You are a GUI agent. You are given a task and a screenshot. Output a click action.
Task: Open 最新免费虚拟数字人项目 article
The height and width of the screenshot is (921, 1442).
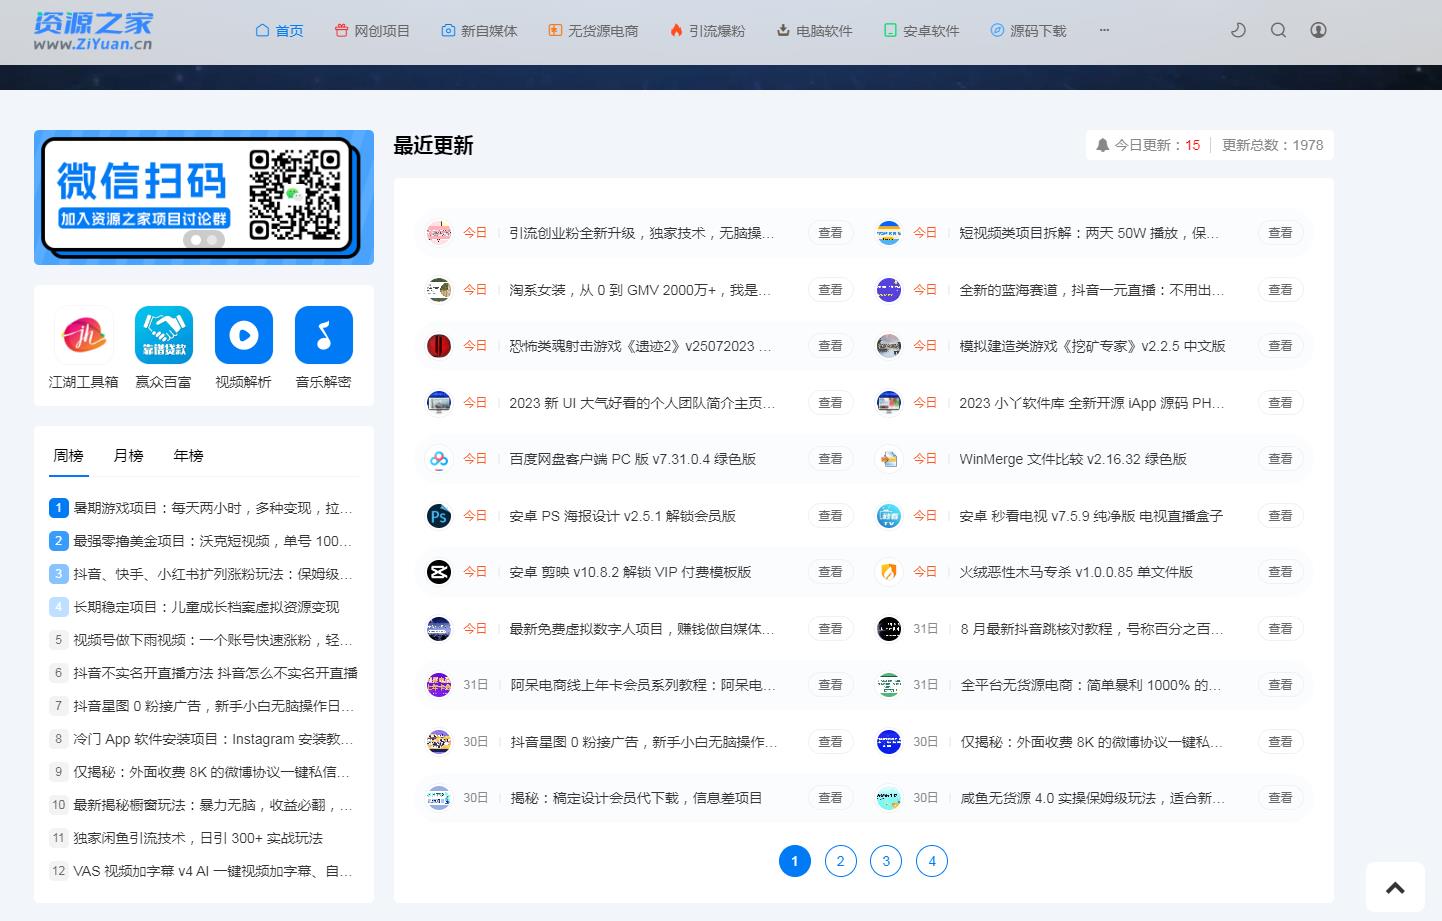click(642, 629)
